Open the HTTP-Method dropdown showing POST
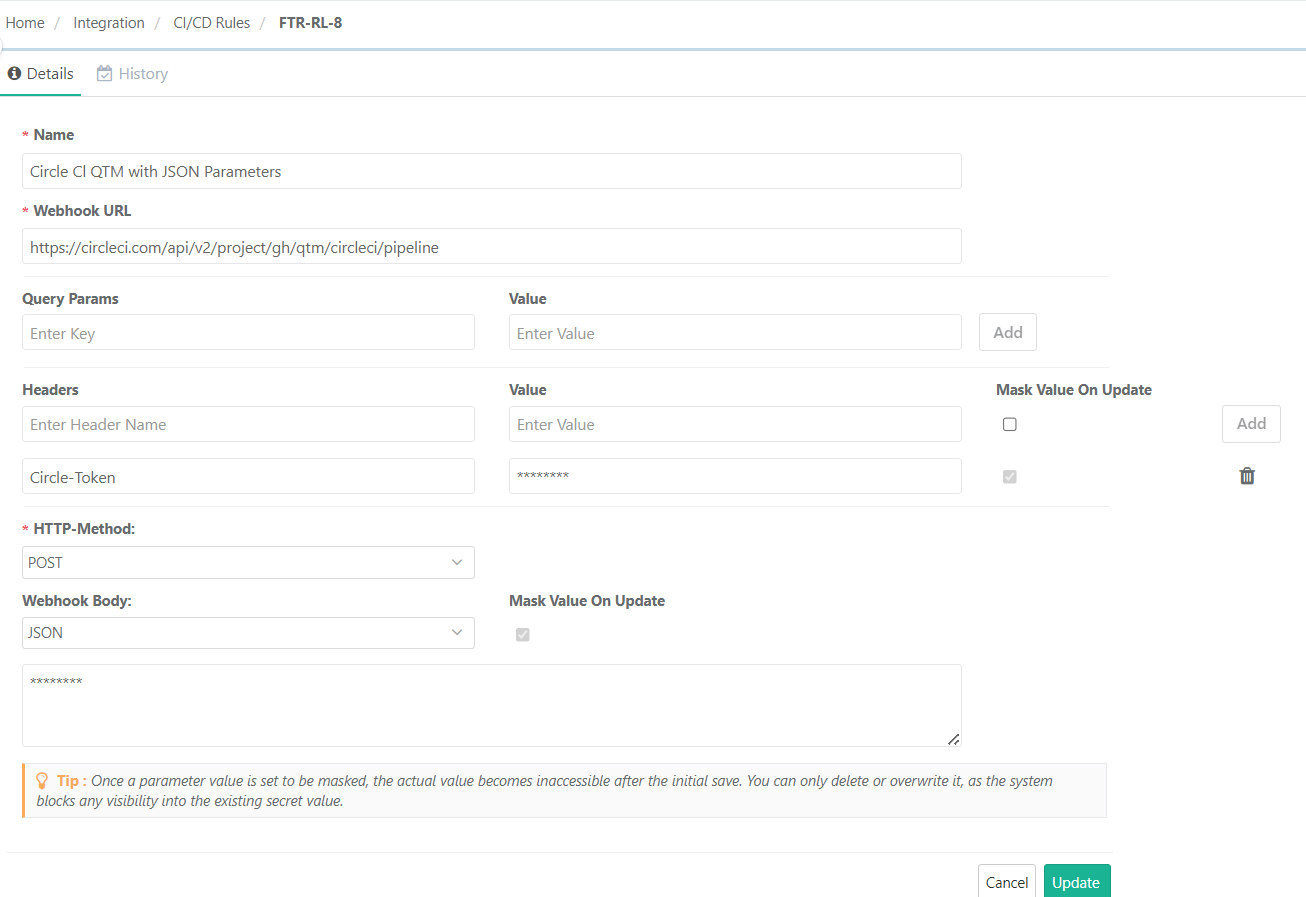 tap(248, 562)
